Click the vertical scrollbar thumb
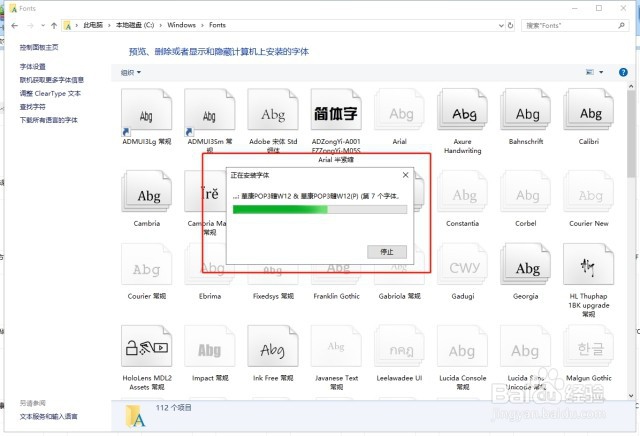The image size is (640, 436). (631, 133)
